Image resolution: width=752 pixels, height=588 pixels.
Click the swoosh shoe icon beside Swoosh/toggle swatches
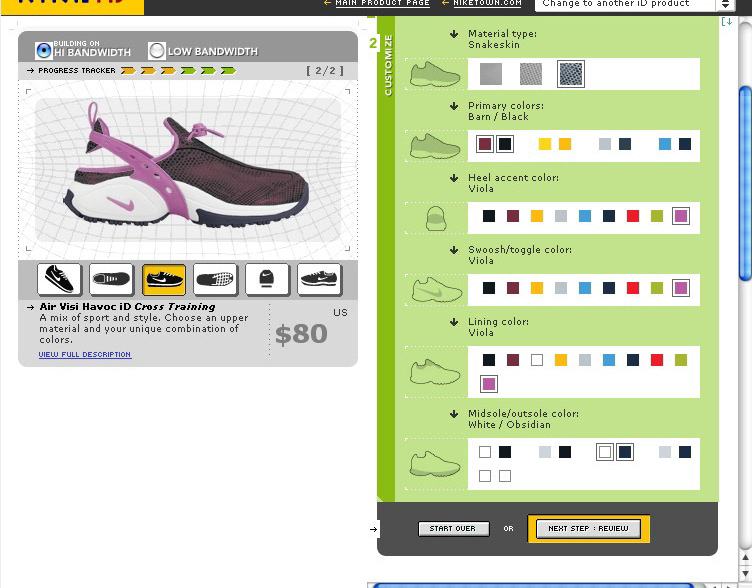[436, 290]
